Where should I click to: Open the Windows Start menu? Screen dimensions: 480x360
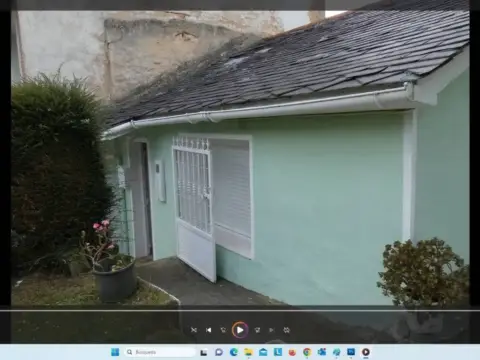click(115, 352)
